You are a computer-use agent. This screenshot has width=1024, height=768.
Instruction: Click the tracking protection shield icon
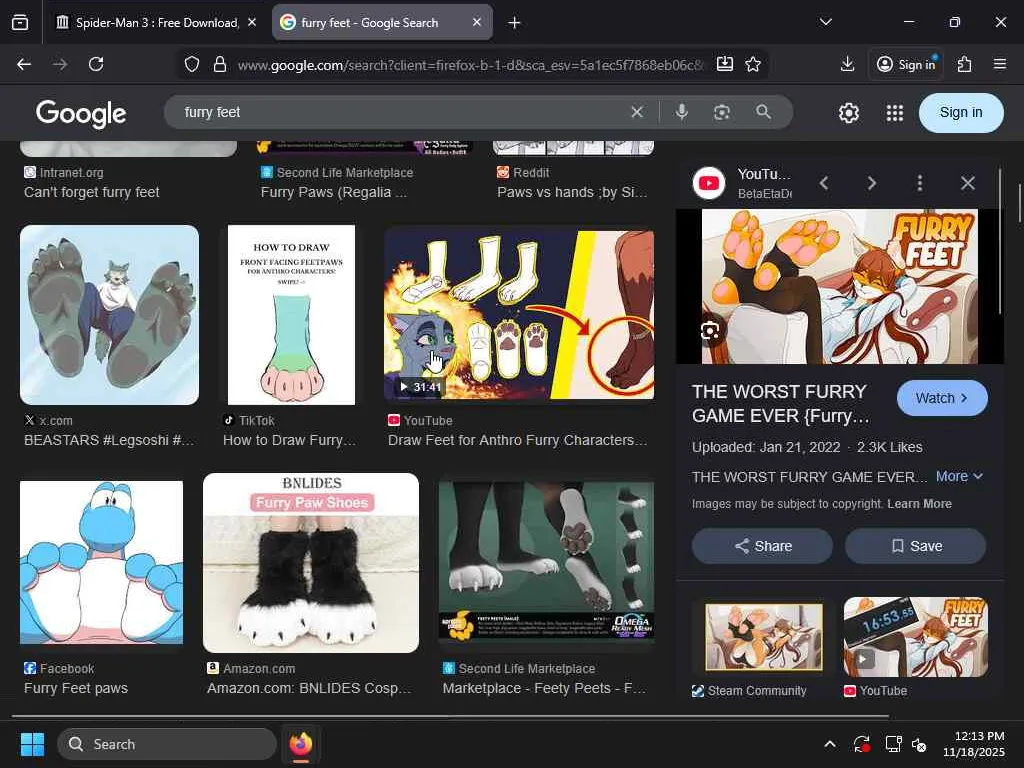[191, 64]
